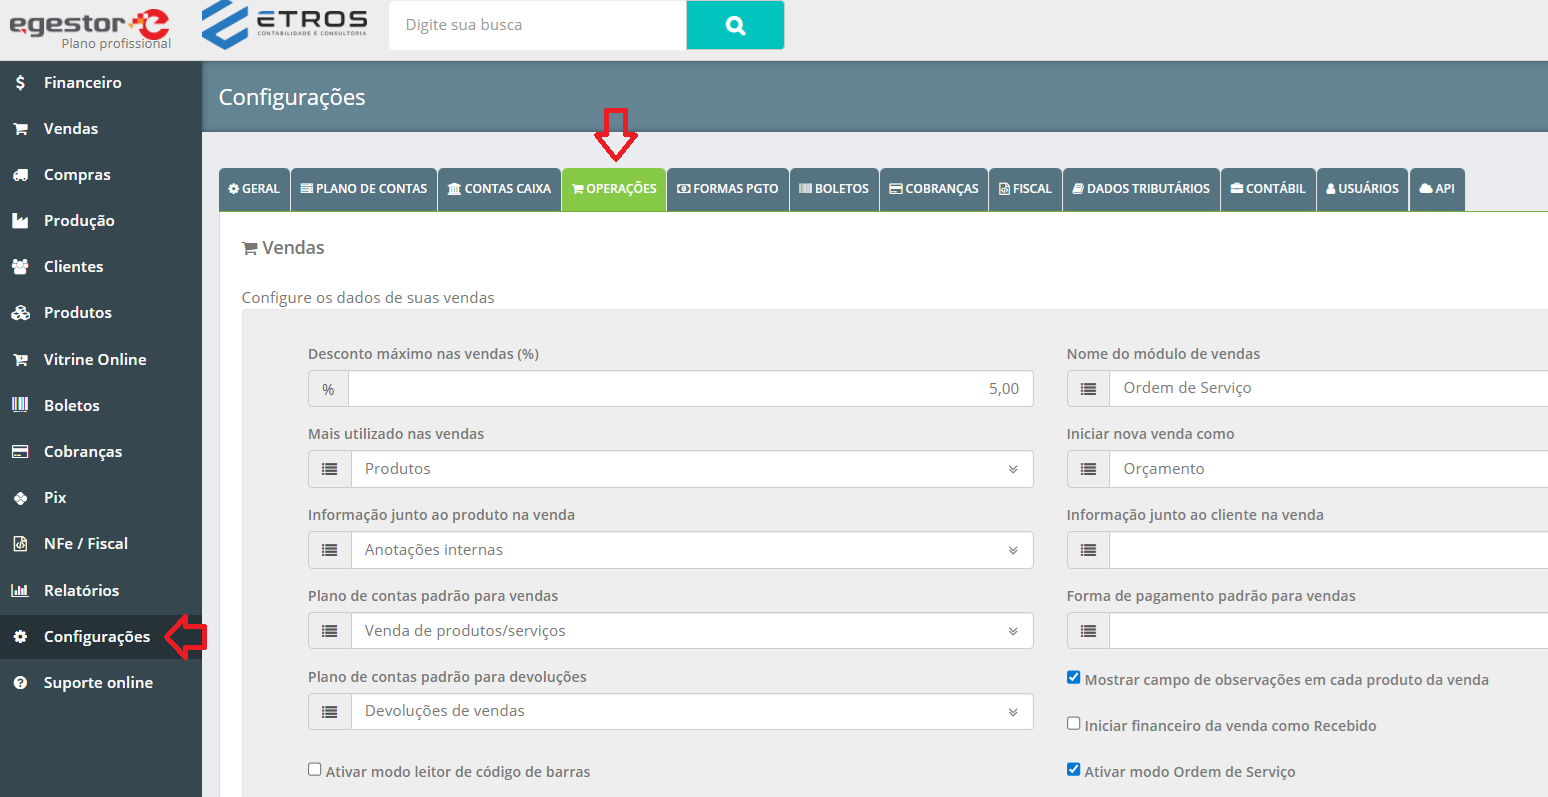Click list icon beside 'Orçamento'
Screen dimensions: 1548x797
click(1088, 469)
